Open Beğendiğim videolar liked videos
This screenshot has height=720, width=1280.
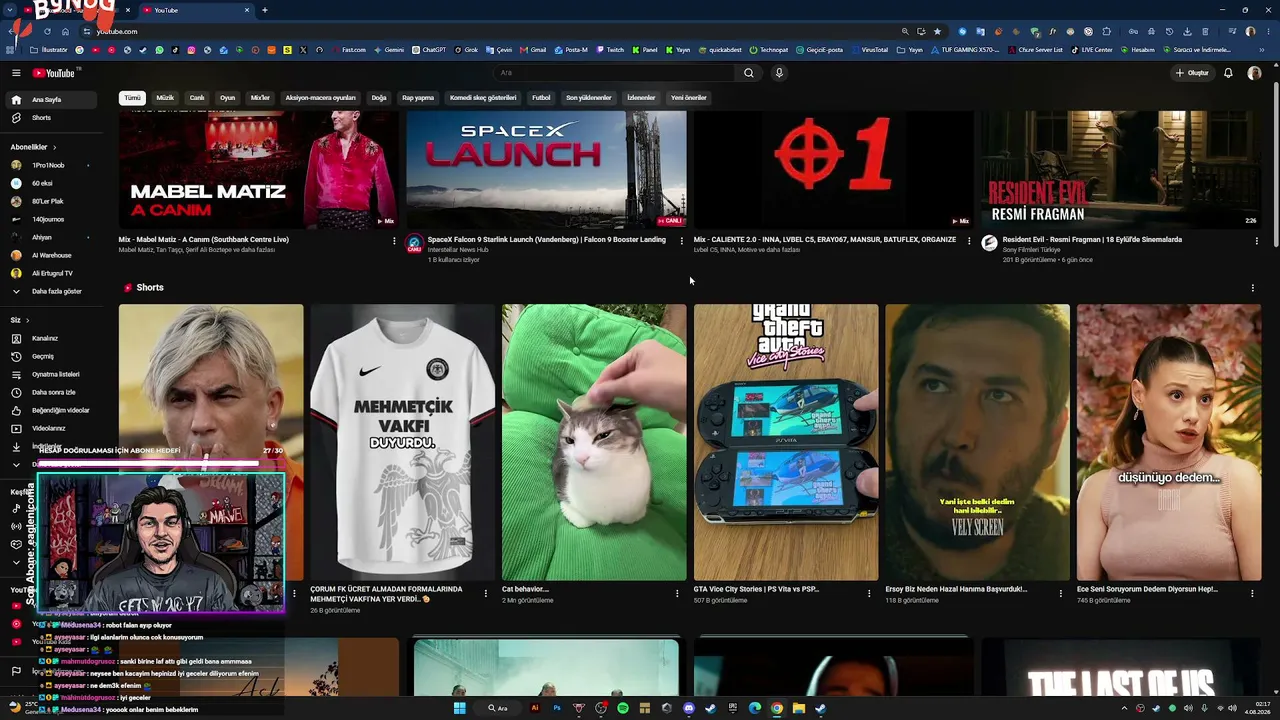point(53,410)
